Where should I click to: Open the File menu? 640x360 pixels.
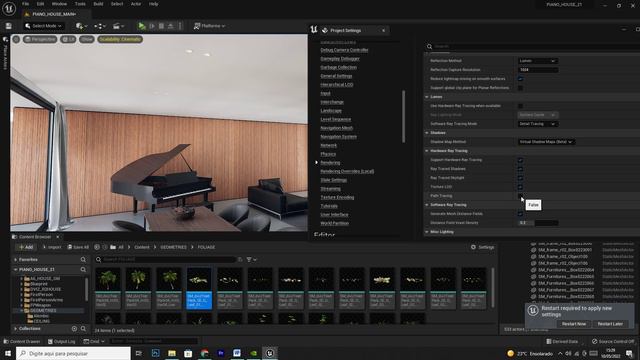pos(25,4)
